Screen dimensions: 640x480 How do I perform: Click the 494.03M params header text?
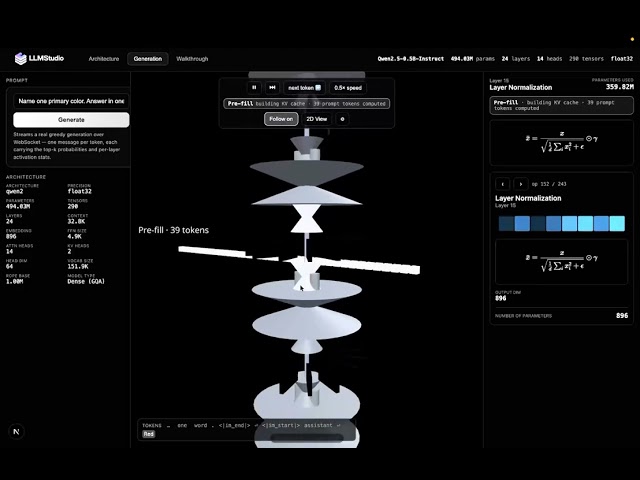[x=473, y=59]
